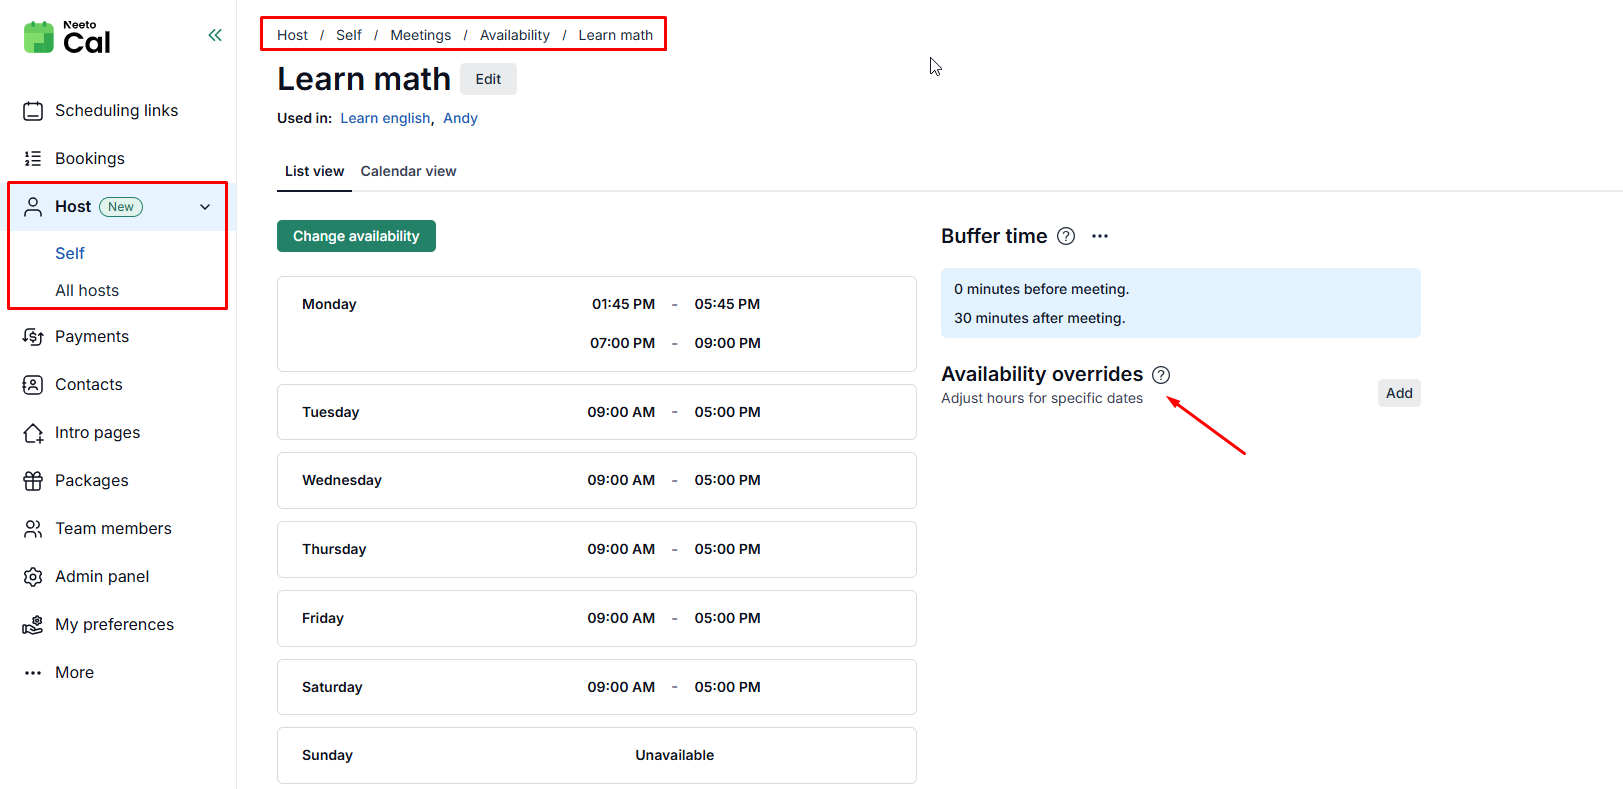
Task: Open Payments icon in sidebar
Action: point(33,337)
